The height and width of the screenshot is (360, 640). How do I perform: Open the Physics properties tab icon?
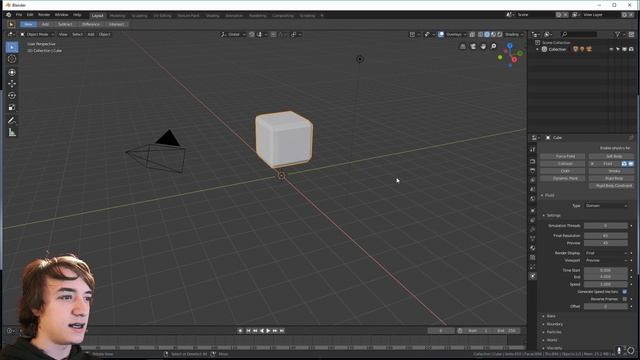(533, 276)
